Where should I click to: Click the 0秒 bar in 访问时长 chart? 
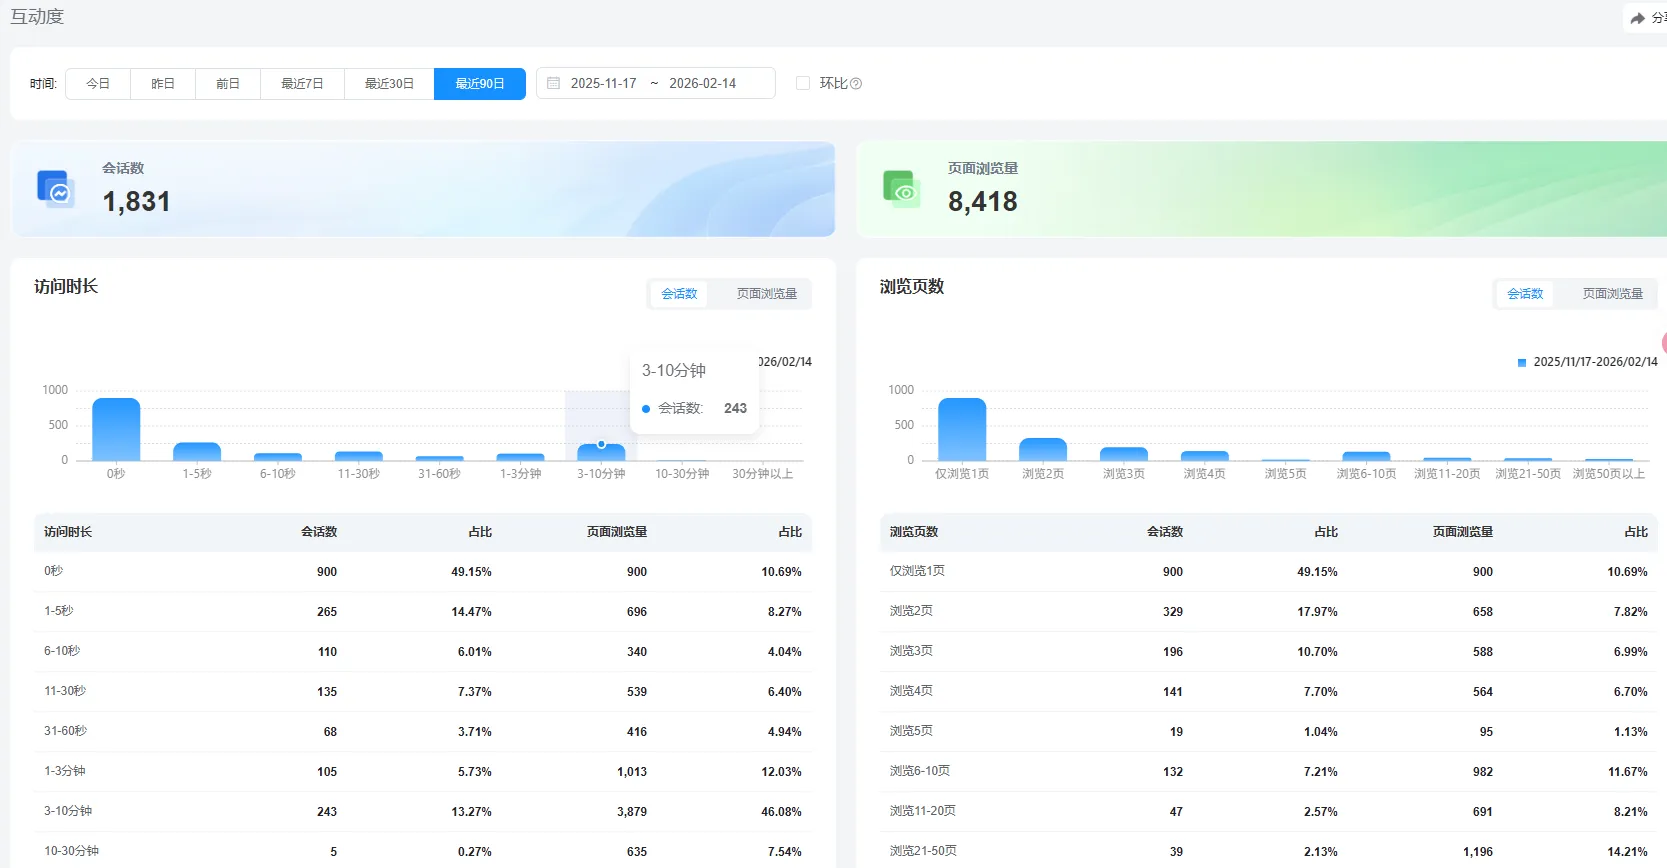(x=116, y=430)
